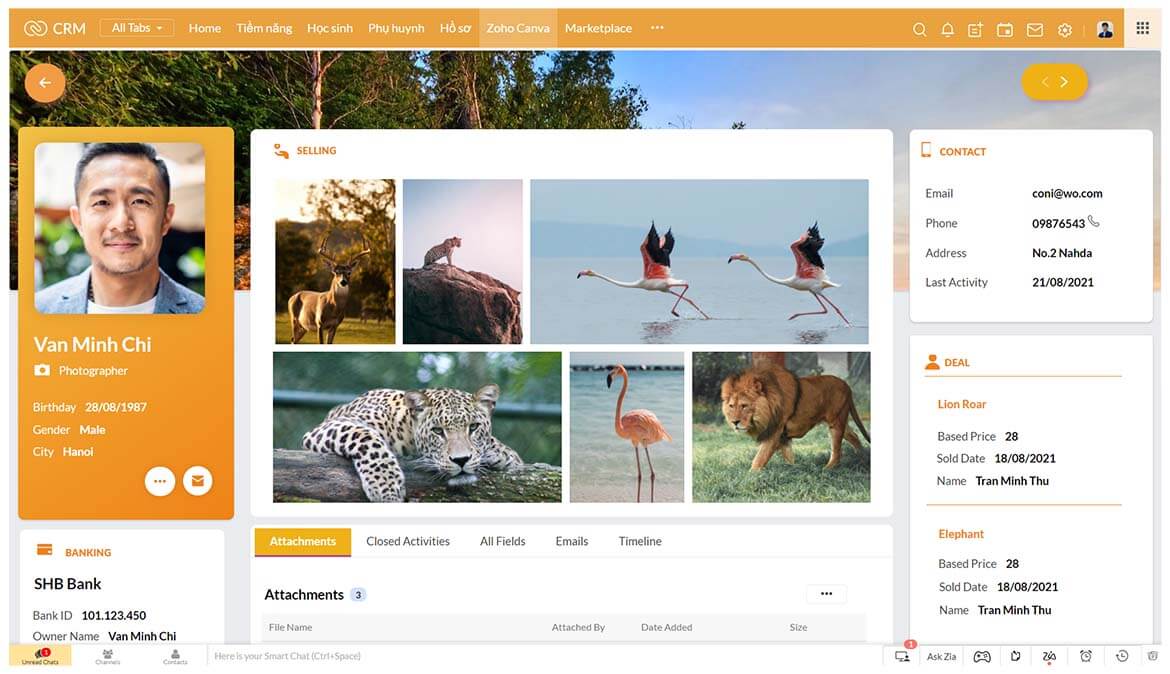The width and height of the screenshot is (1170, 674).
Task: Click the phone call icon beside 09876543
Action: [1093, 221]
